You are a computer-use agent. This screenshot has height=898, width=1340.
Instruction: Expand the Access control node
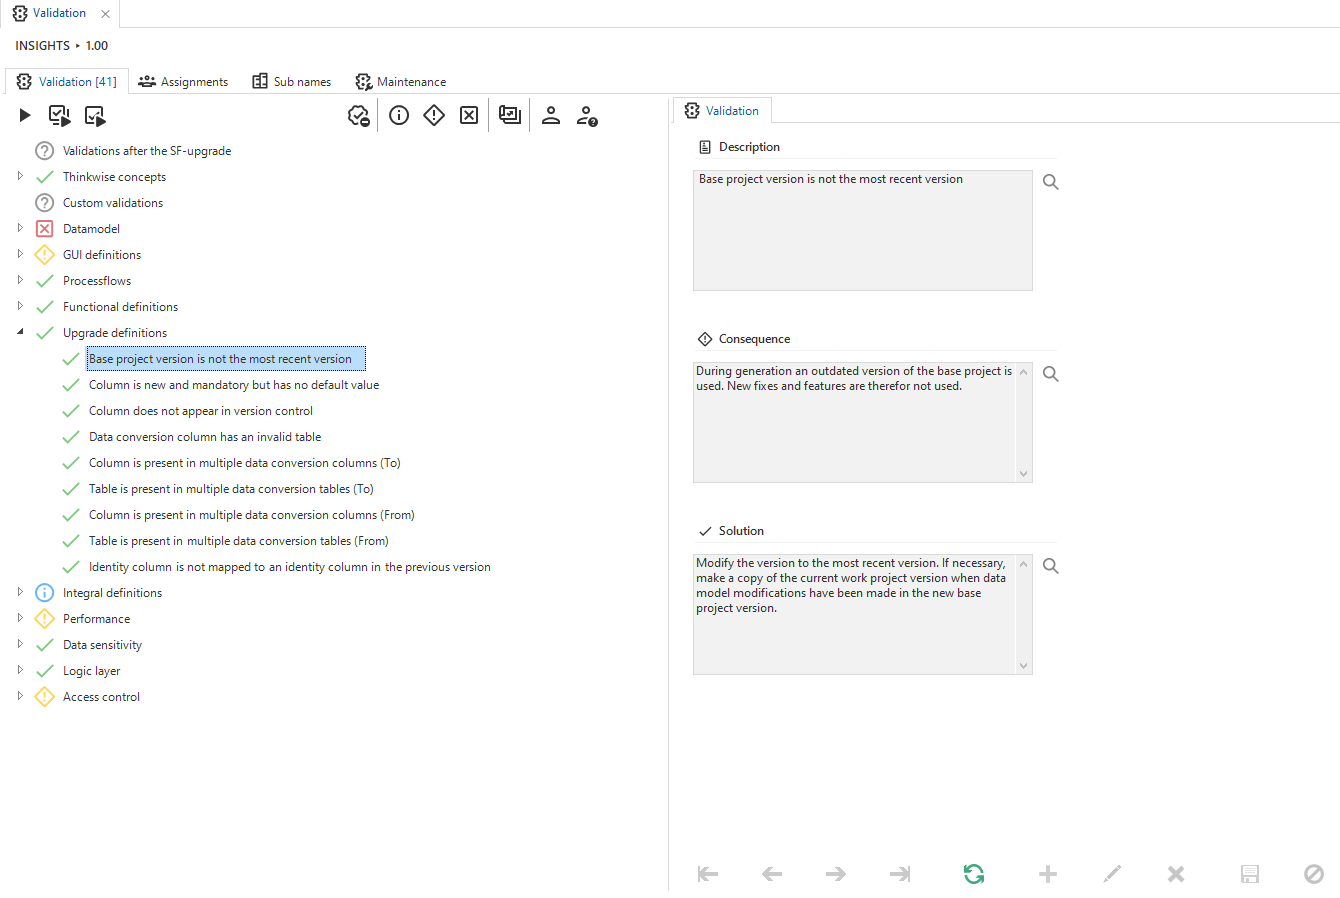pyautogui.click(x=20, y=696)
